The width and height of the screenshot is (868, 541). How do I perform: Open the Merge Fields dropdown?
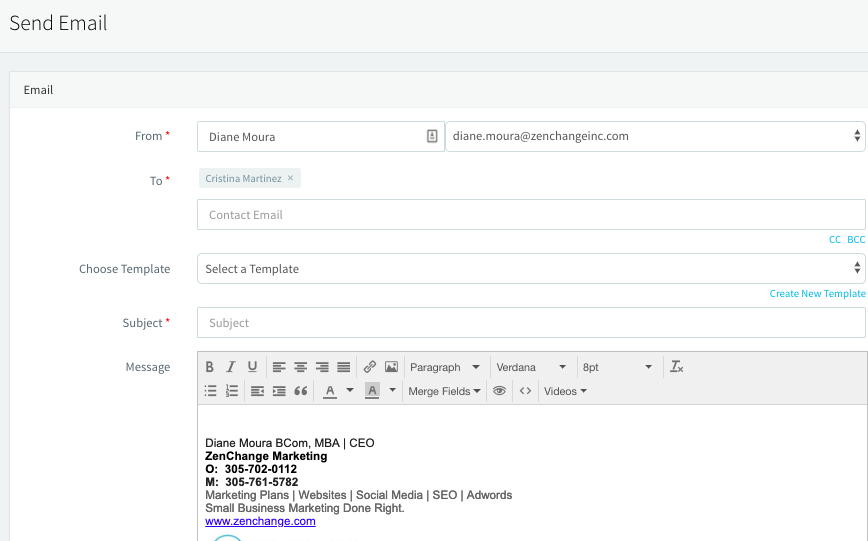(x=444, y=391)
